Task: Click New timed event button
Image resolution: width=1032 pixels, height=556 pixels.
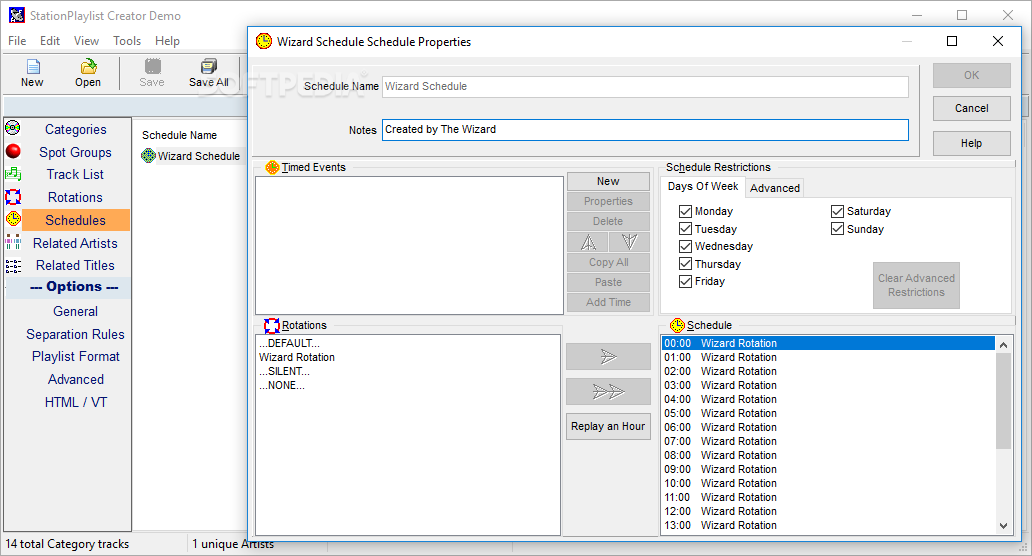Action: pyautogui.click(x=608, y=182)
